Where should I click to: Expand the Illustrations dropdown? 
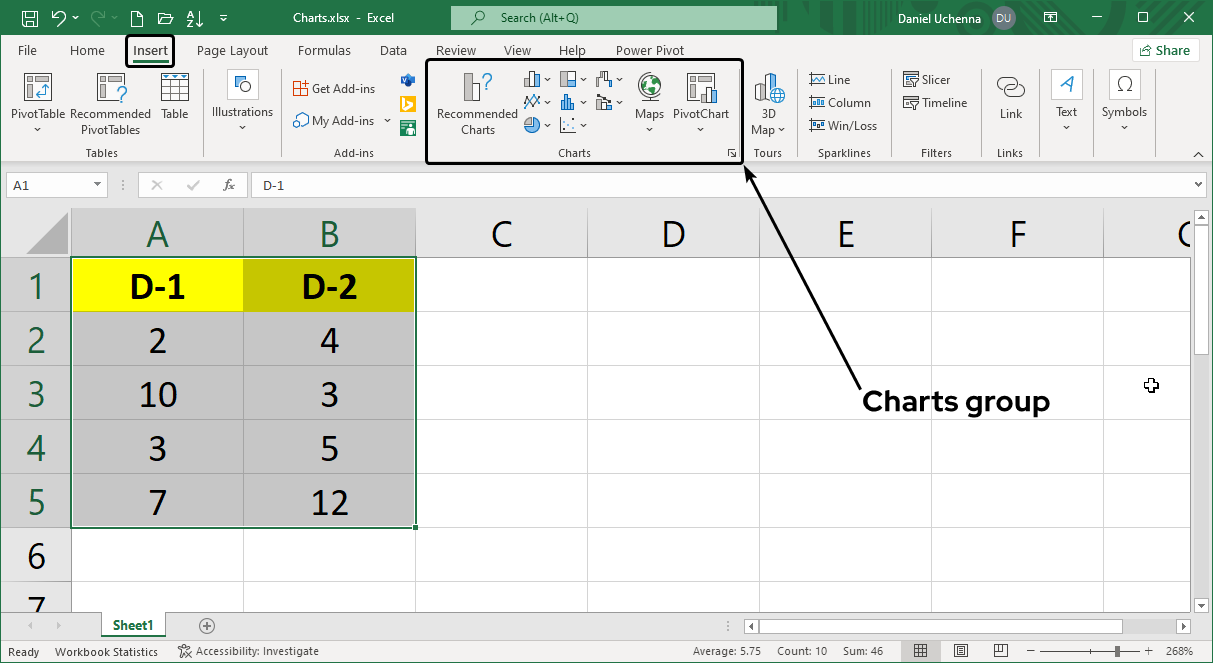242,128
